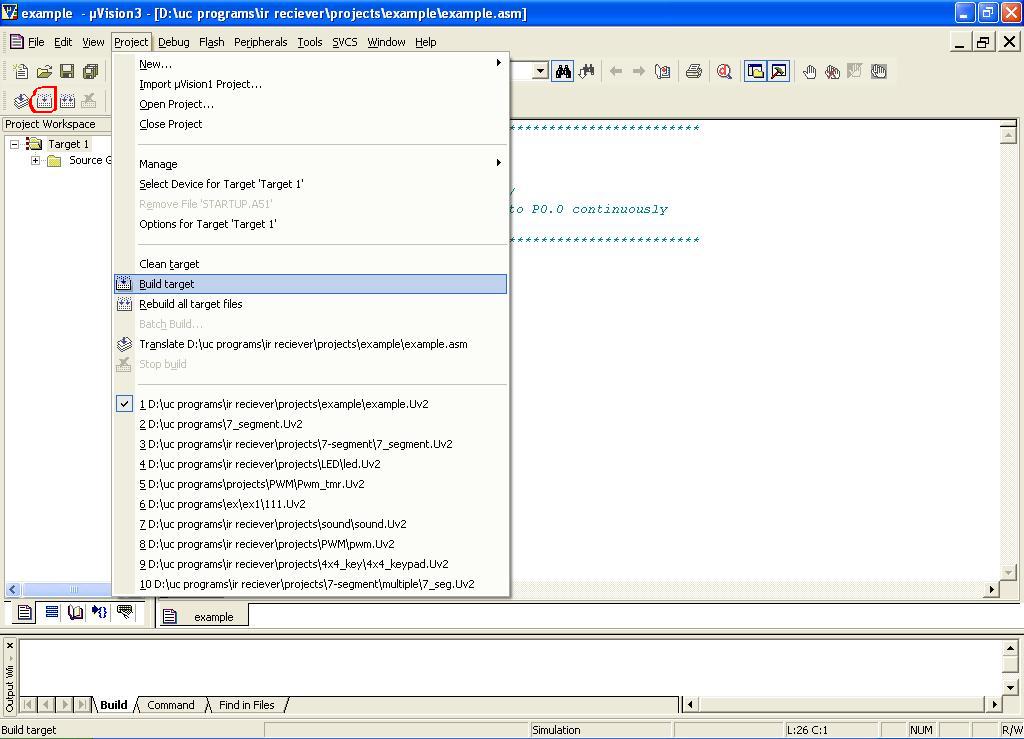The image size is (1024, 739).
Task: Open the Flash menu
Action: point(212,42)
